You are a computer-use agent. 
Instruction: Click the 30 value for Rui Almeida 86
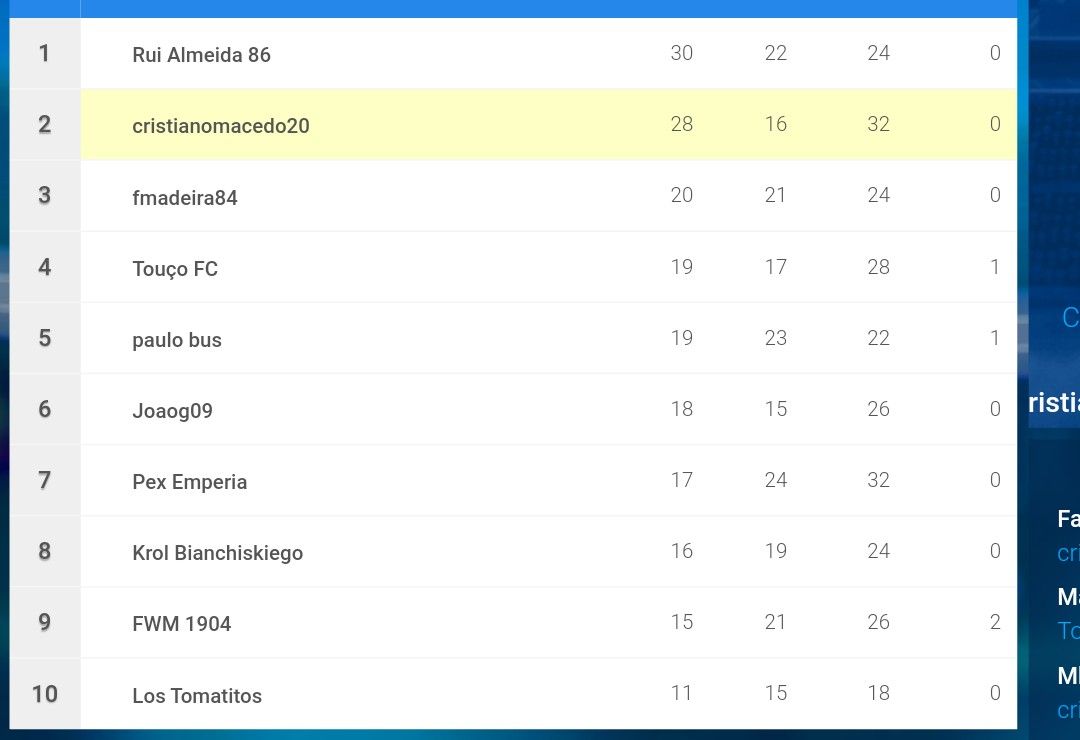tap(682, 53)
